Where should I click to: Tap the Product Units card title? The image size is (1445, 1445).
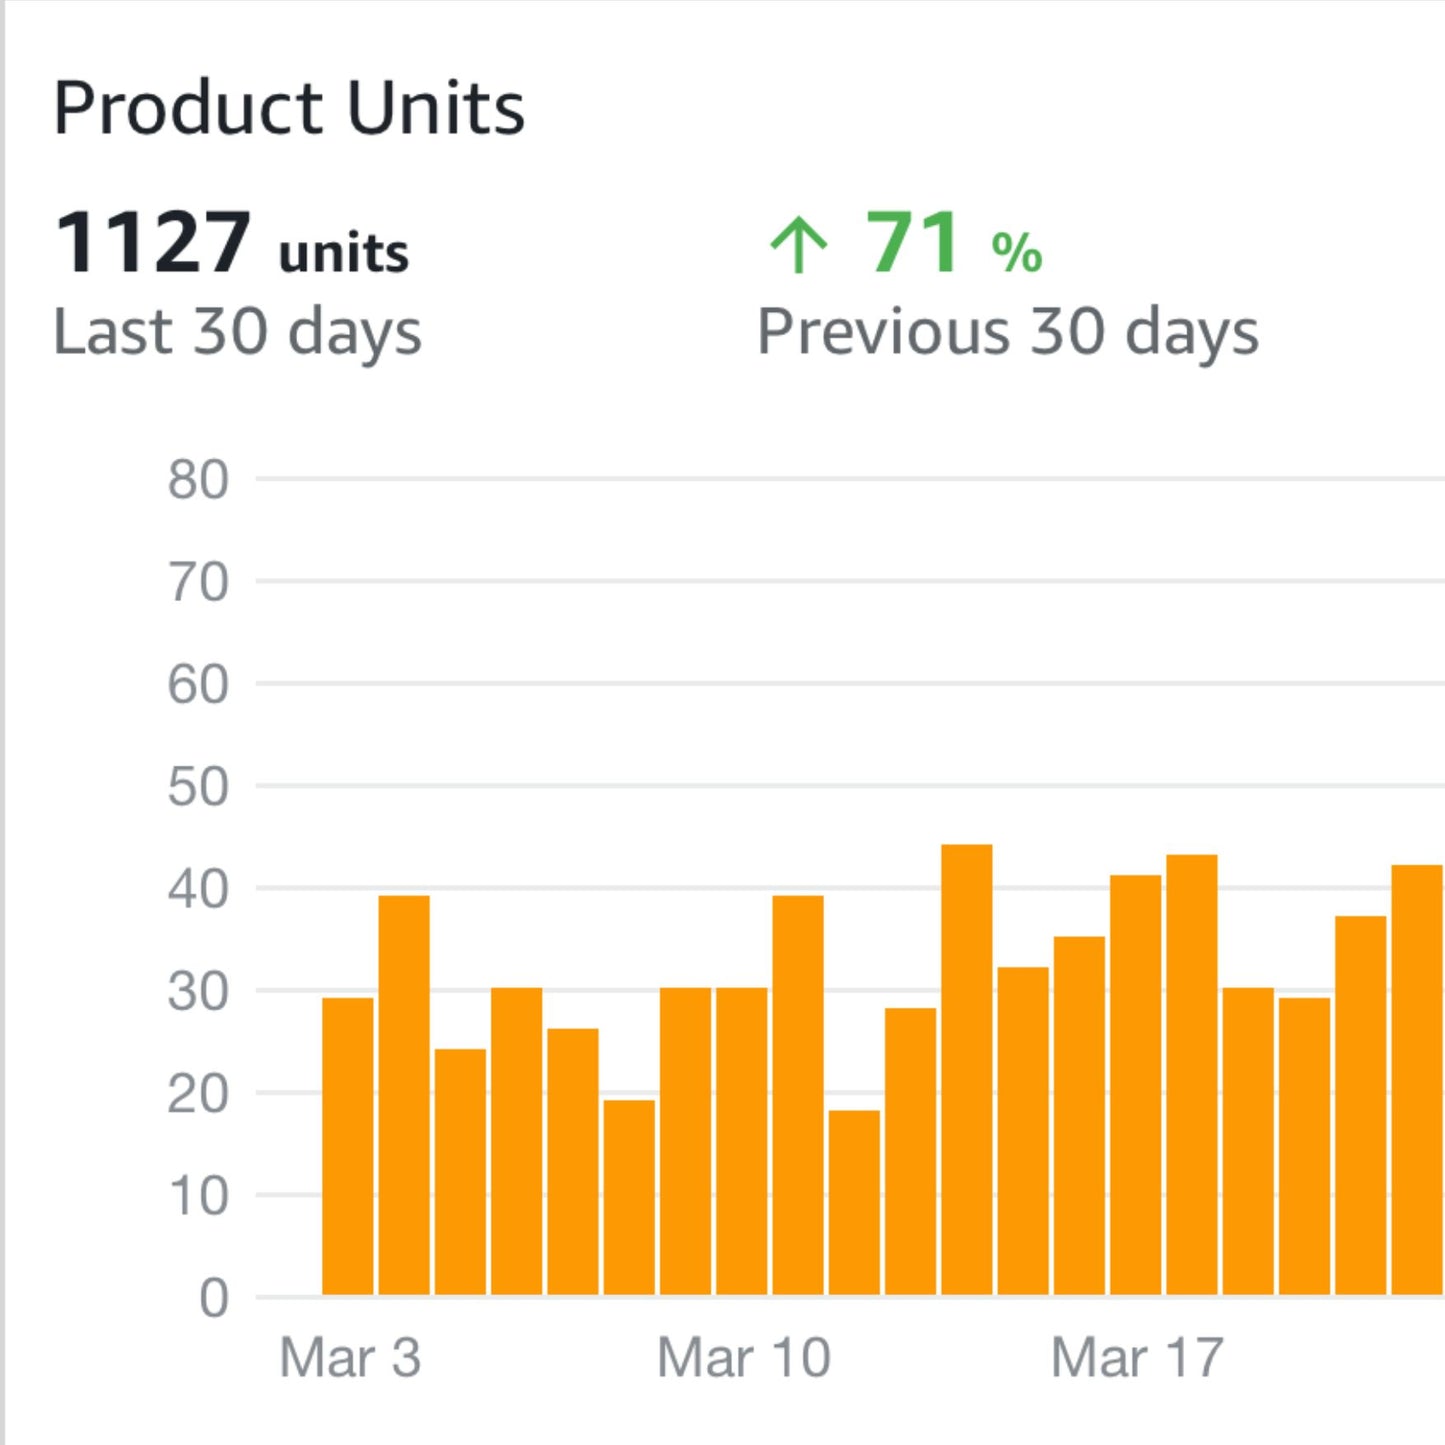289,108
